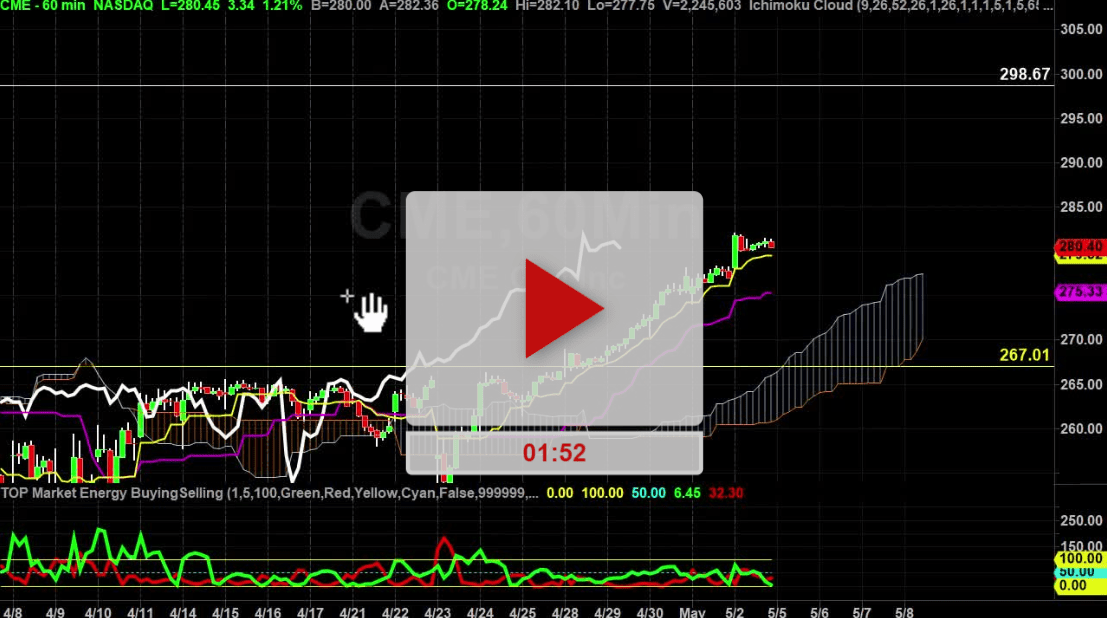Click the 4/22 date label

395,612
